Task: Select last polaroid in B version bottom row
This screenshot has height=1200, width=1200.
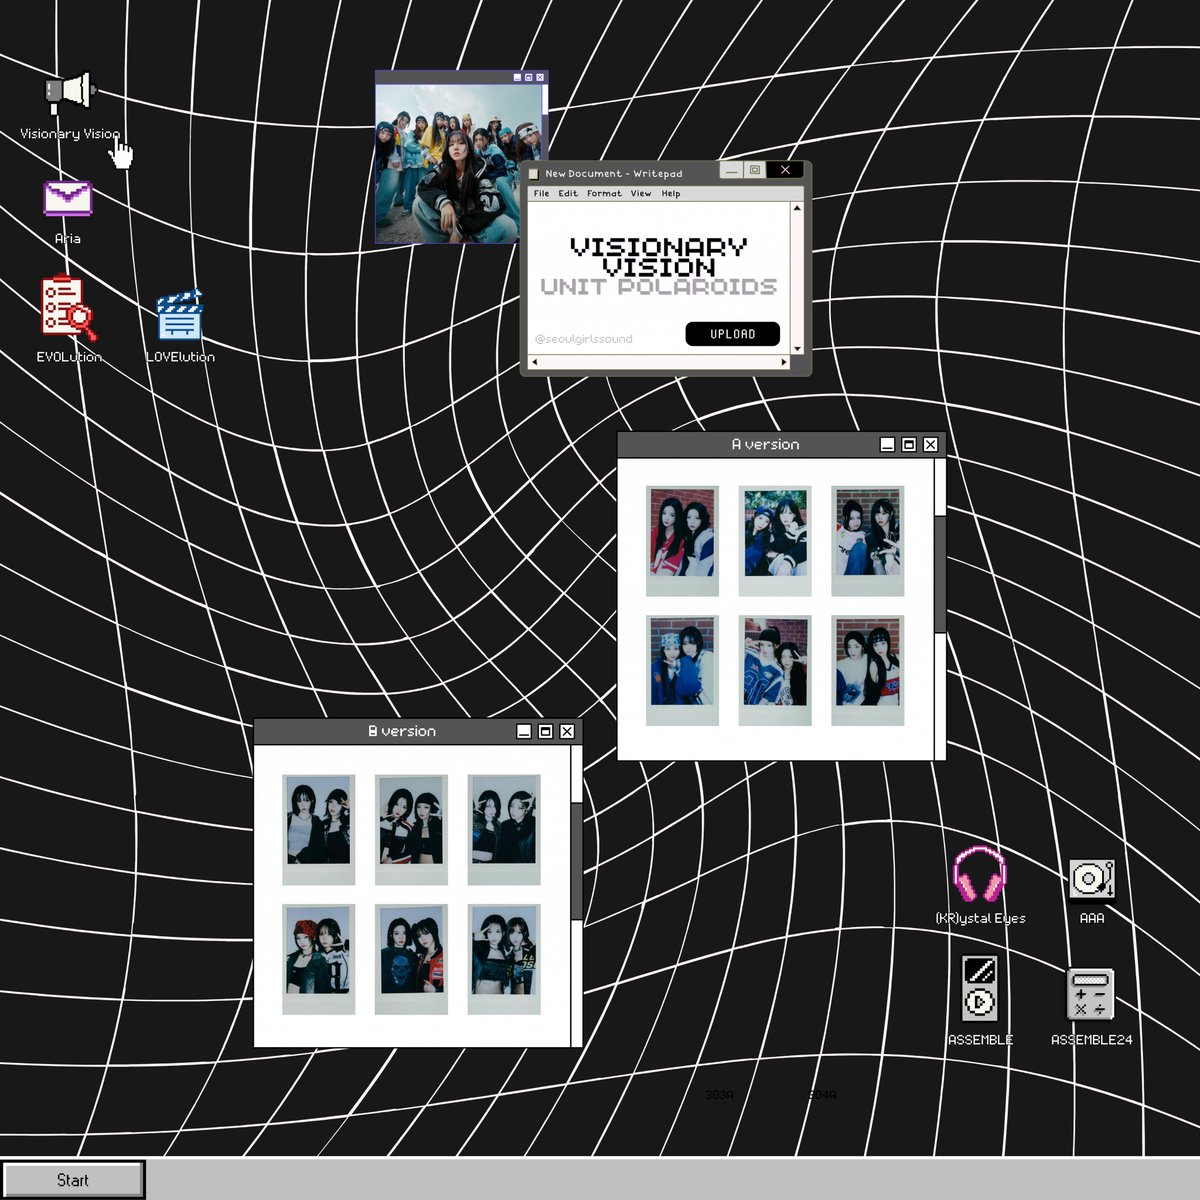Action: point(504,959)
